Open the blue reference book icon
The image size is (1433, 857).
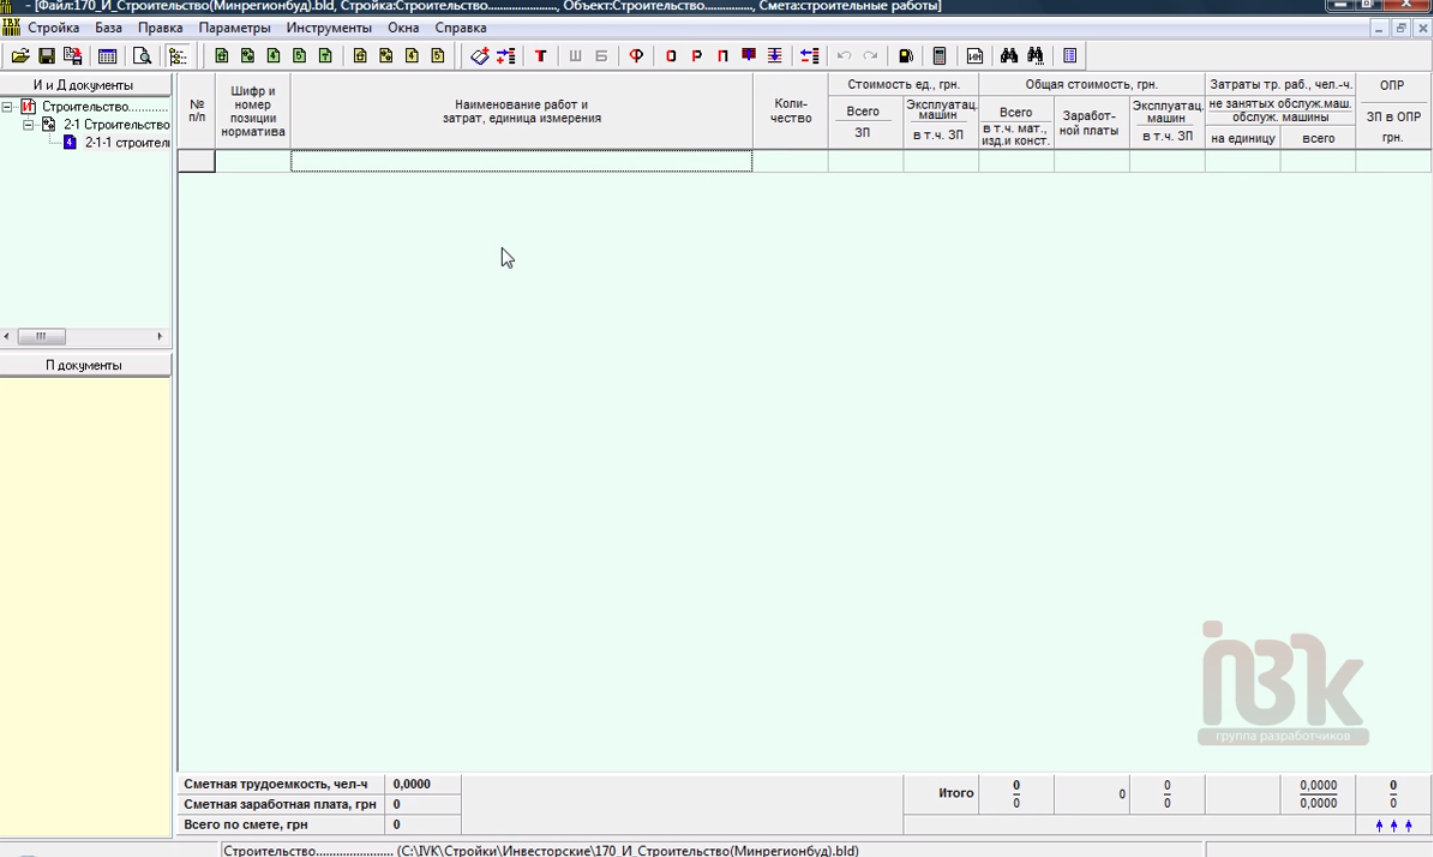pos(1070,56)
